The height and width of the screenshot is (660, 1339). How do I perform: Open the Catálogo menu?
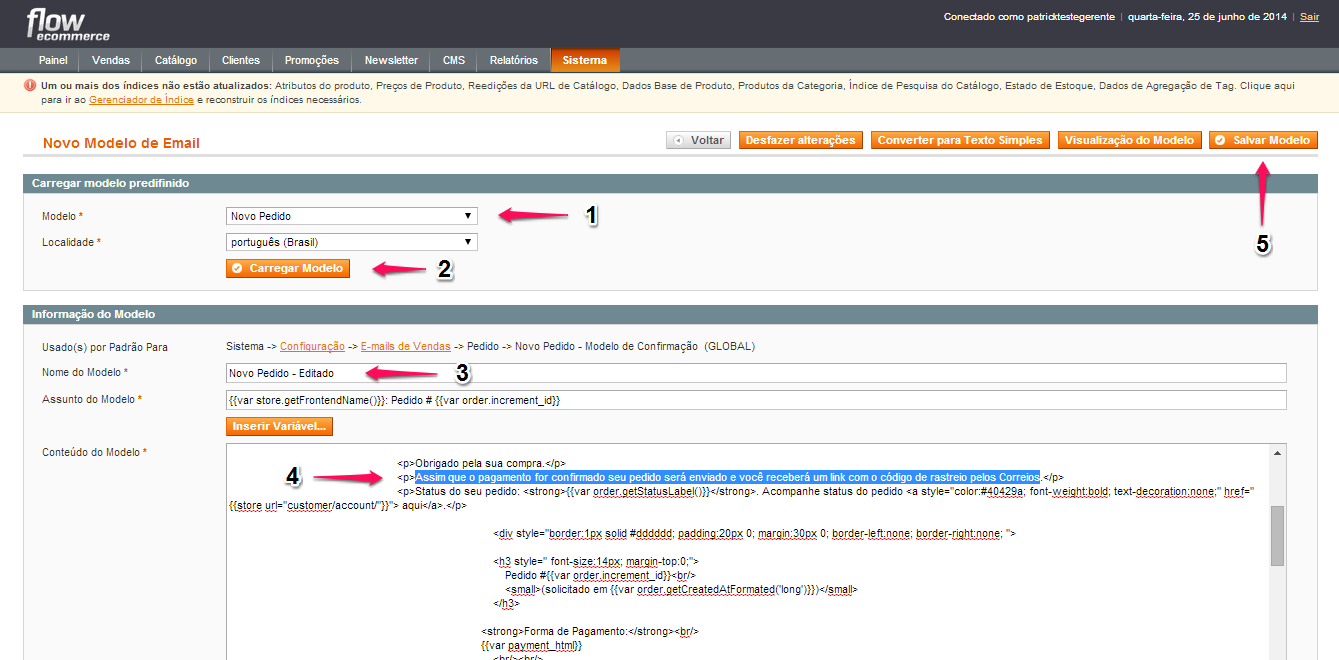176,60
